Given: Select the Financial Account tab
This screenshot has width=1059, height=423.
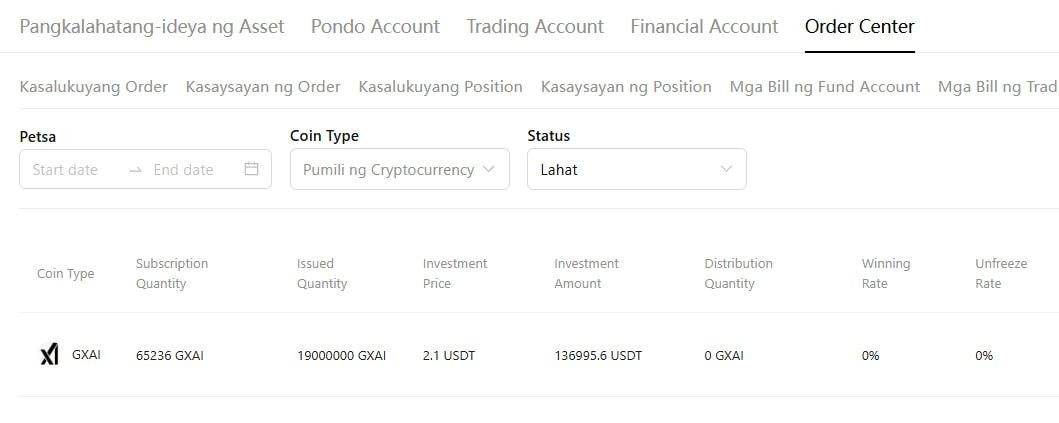Looking at the screenshot, I should click(704, 26).
